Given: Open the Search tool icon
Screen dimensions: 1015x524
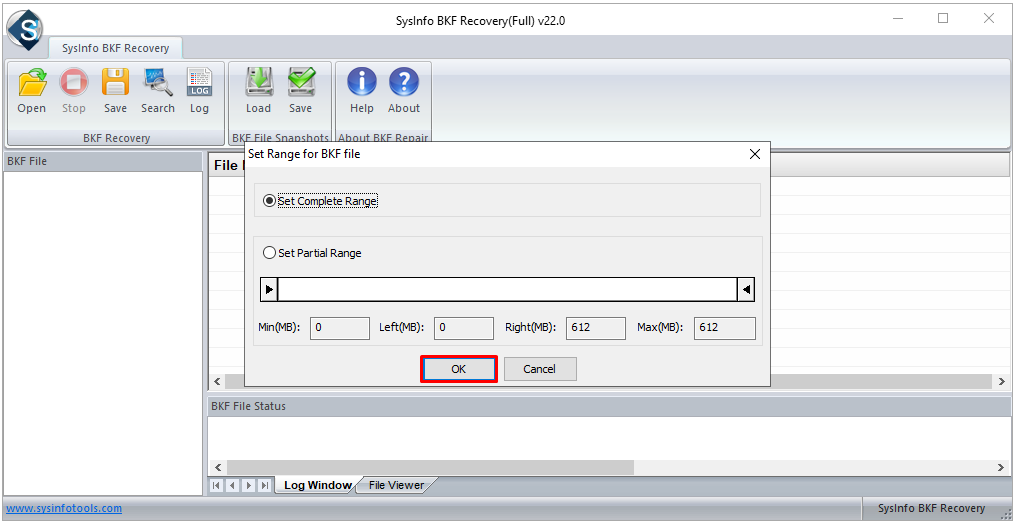Looking at the screenshot, I should point(158,91).
